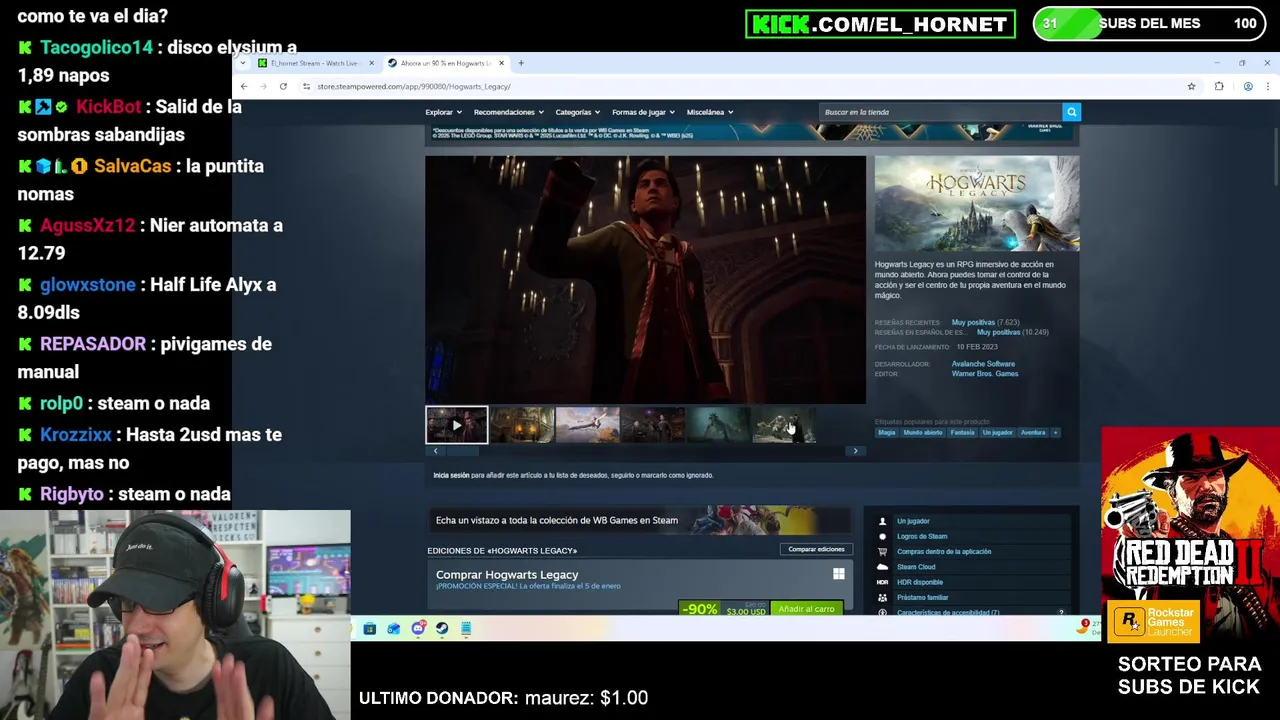Select the second screenshot thumbnail with candles
This screenshot has height=720, width=1280.
[522, 425]
